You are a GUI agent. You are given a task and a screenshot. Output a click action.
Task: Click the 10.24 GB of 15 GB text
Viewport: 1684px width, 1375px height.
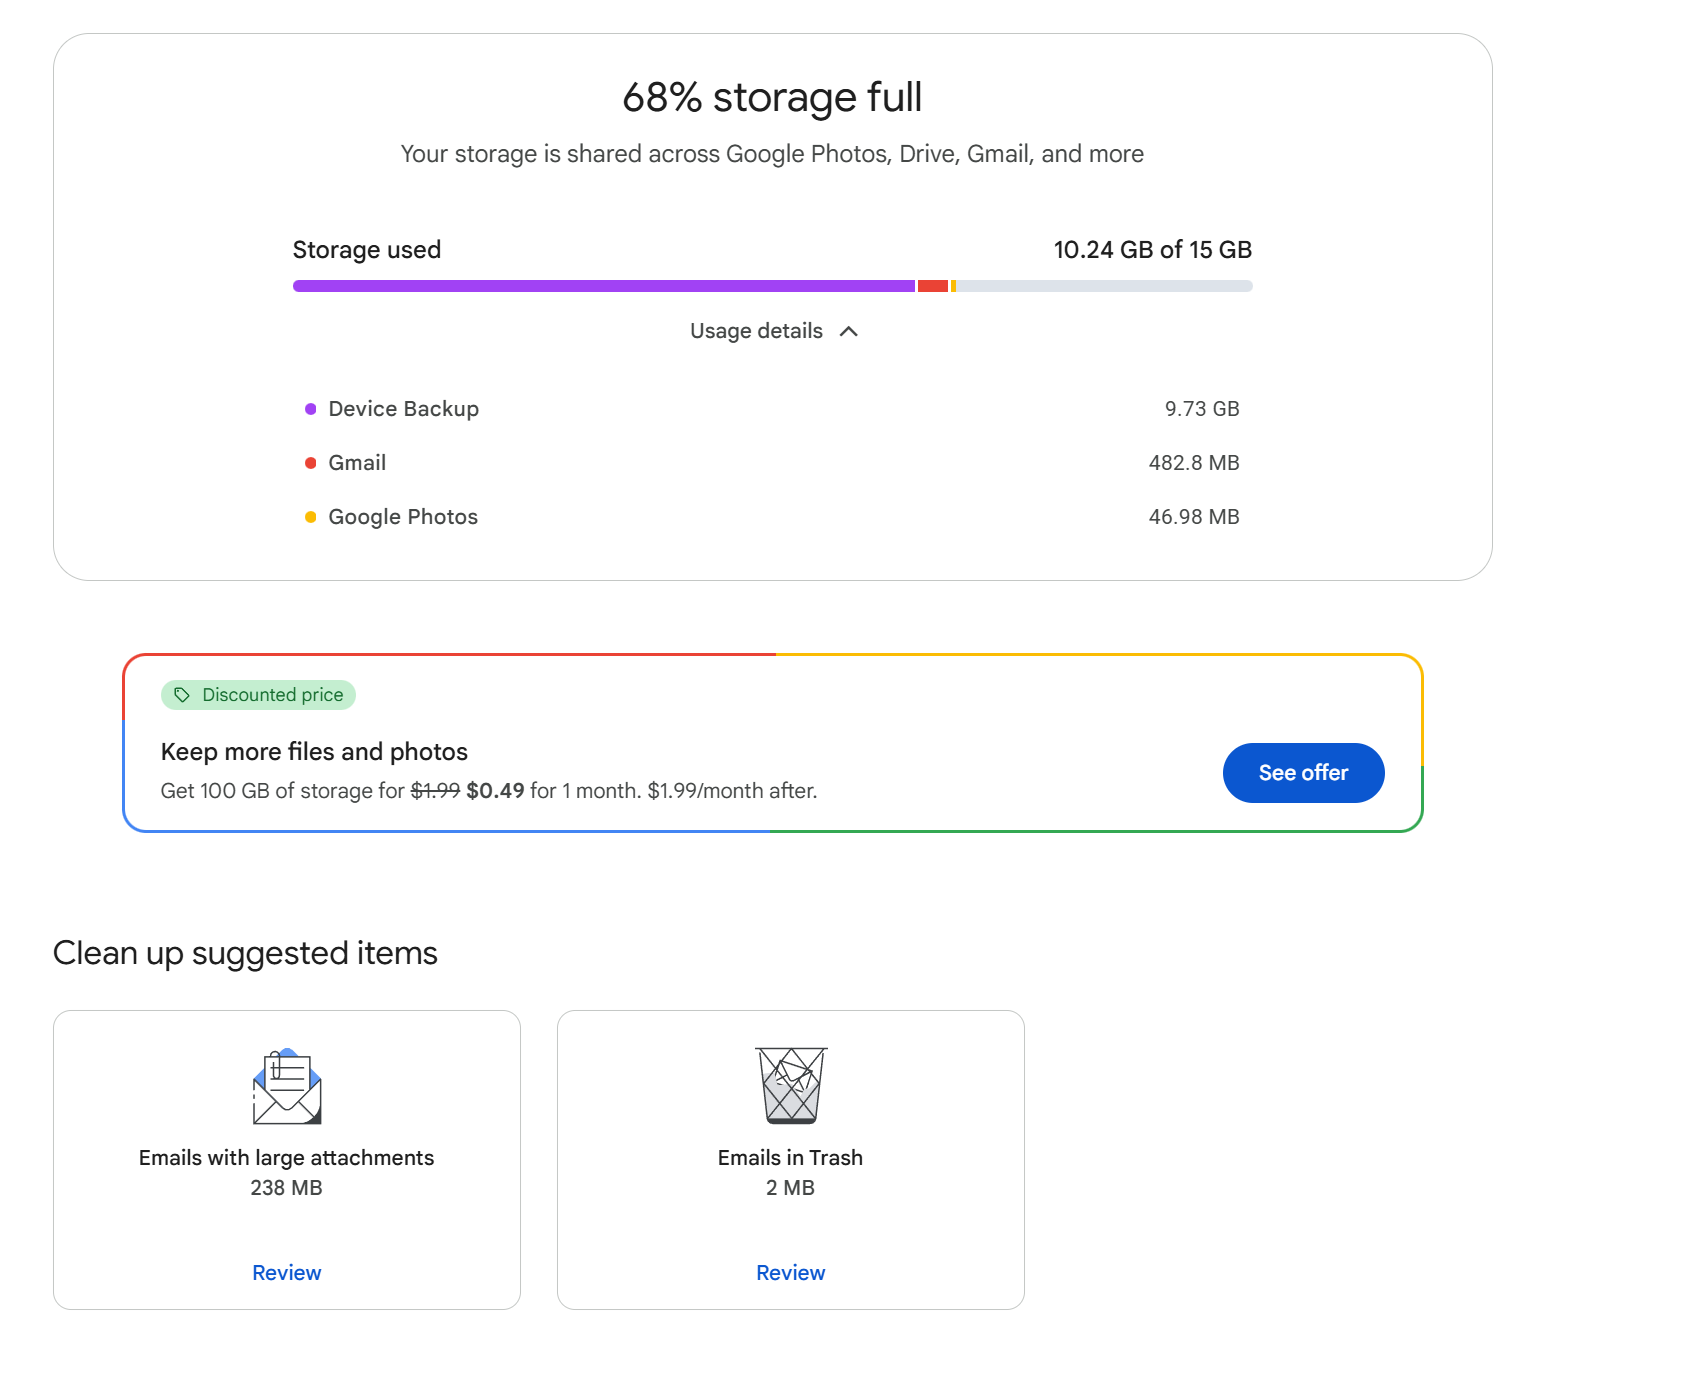(x=1152, y=250)
